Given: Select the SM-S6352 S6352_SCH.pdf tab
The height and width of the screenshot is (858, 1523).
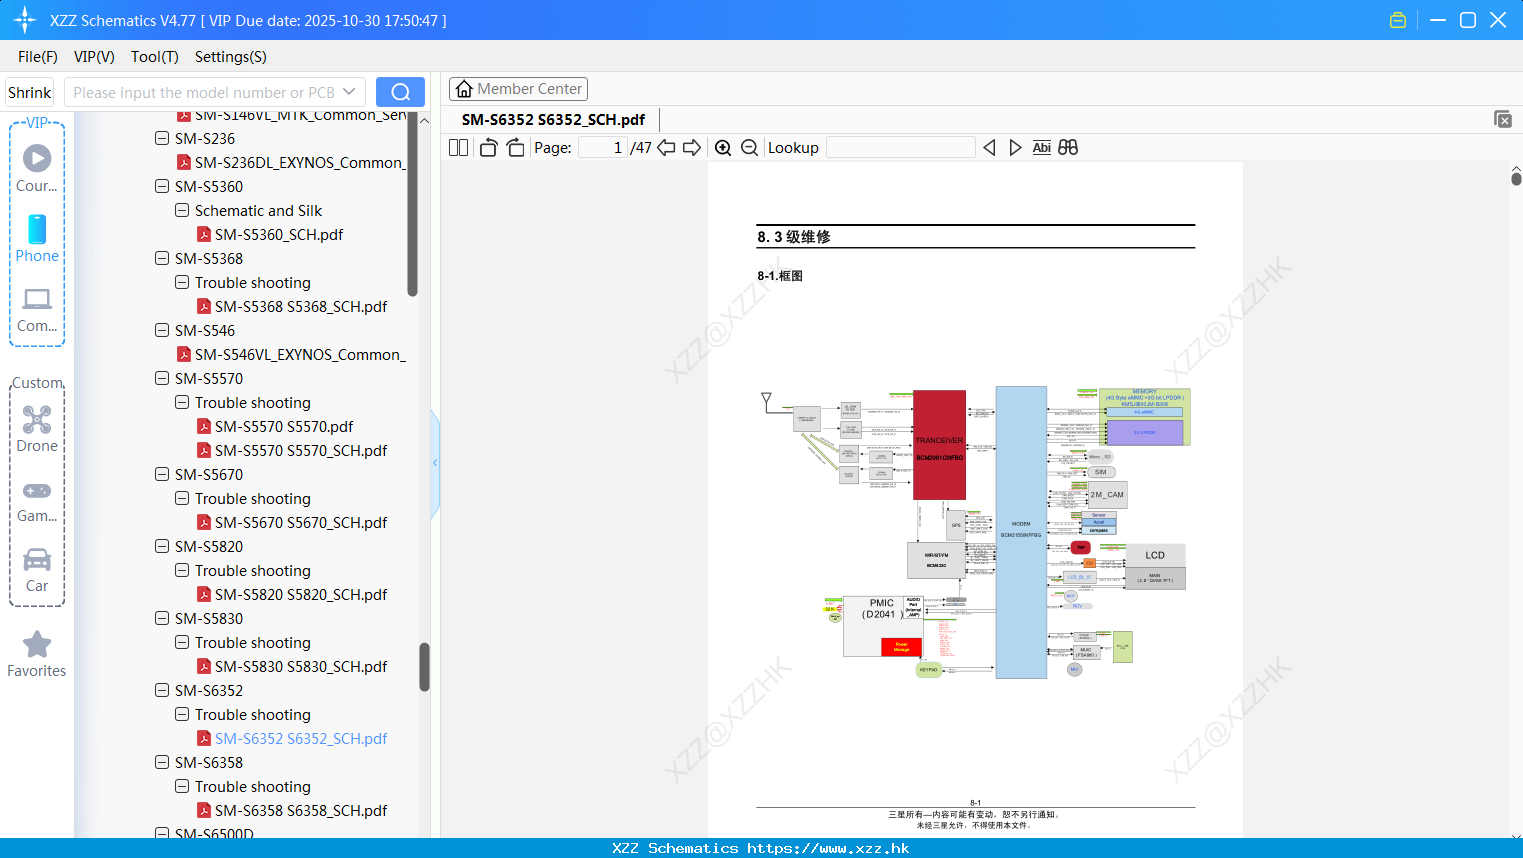Looking at the screenshot, I should click(553, 120).
